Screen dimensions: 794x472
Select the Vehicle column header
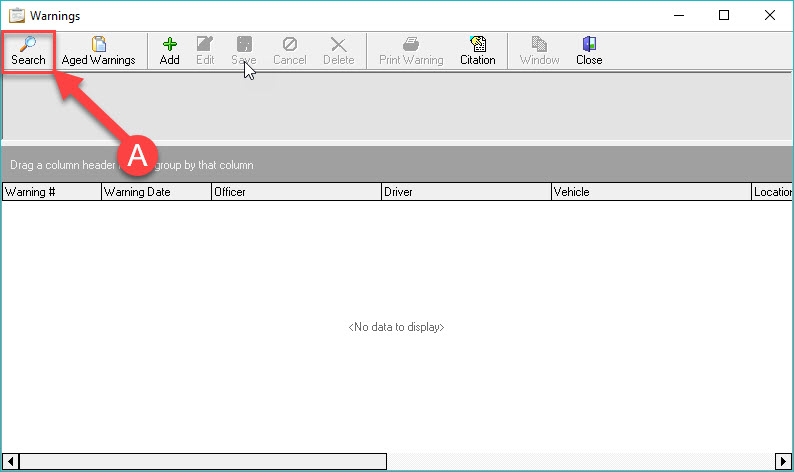(650, 192)
